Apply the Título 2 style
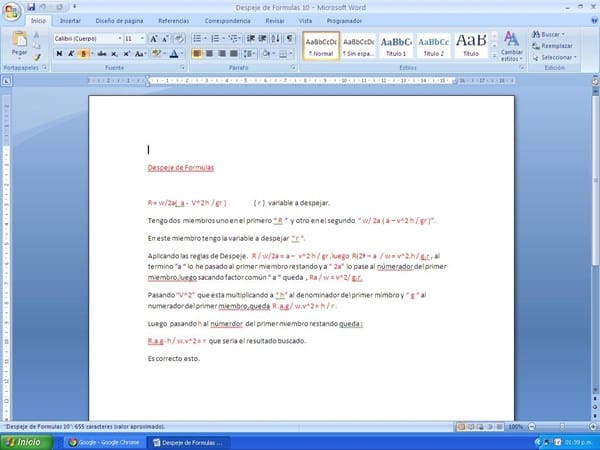 coord(433,46)
